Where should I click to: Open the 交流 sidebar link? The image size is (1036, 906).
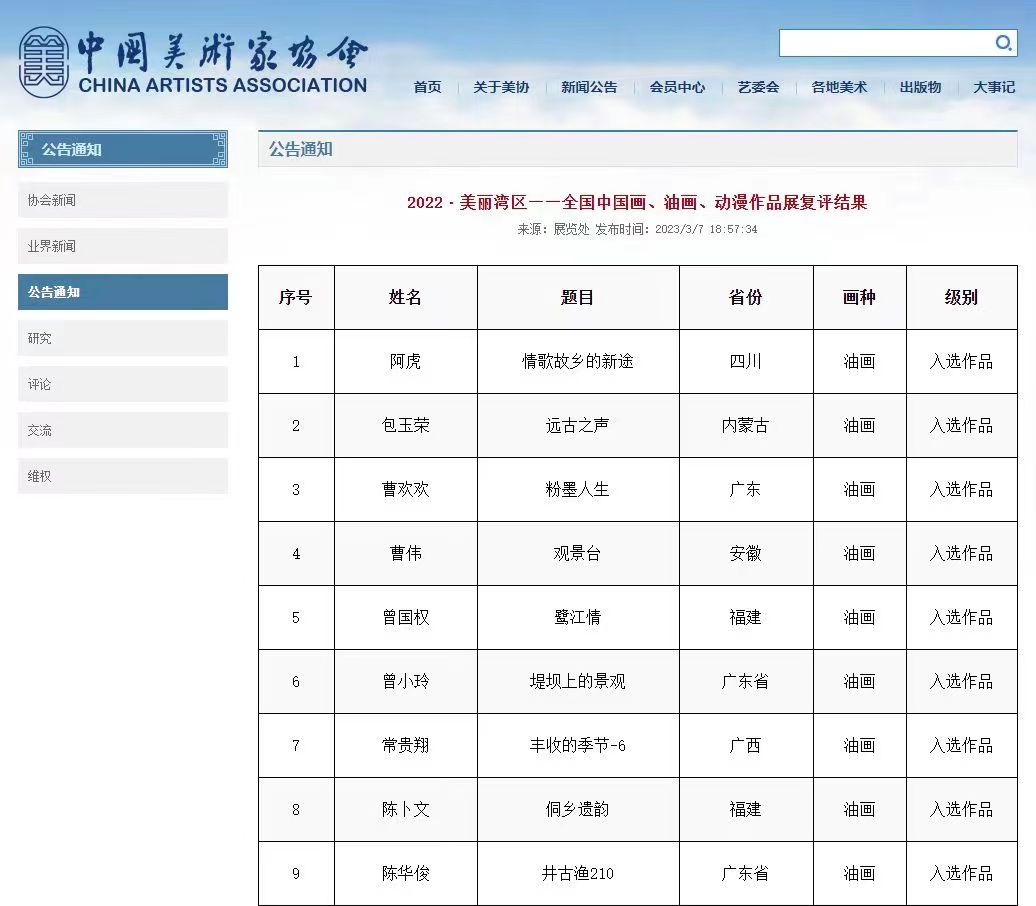coord(123,430)
